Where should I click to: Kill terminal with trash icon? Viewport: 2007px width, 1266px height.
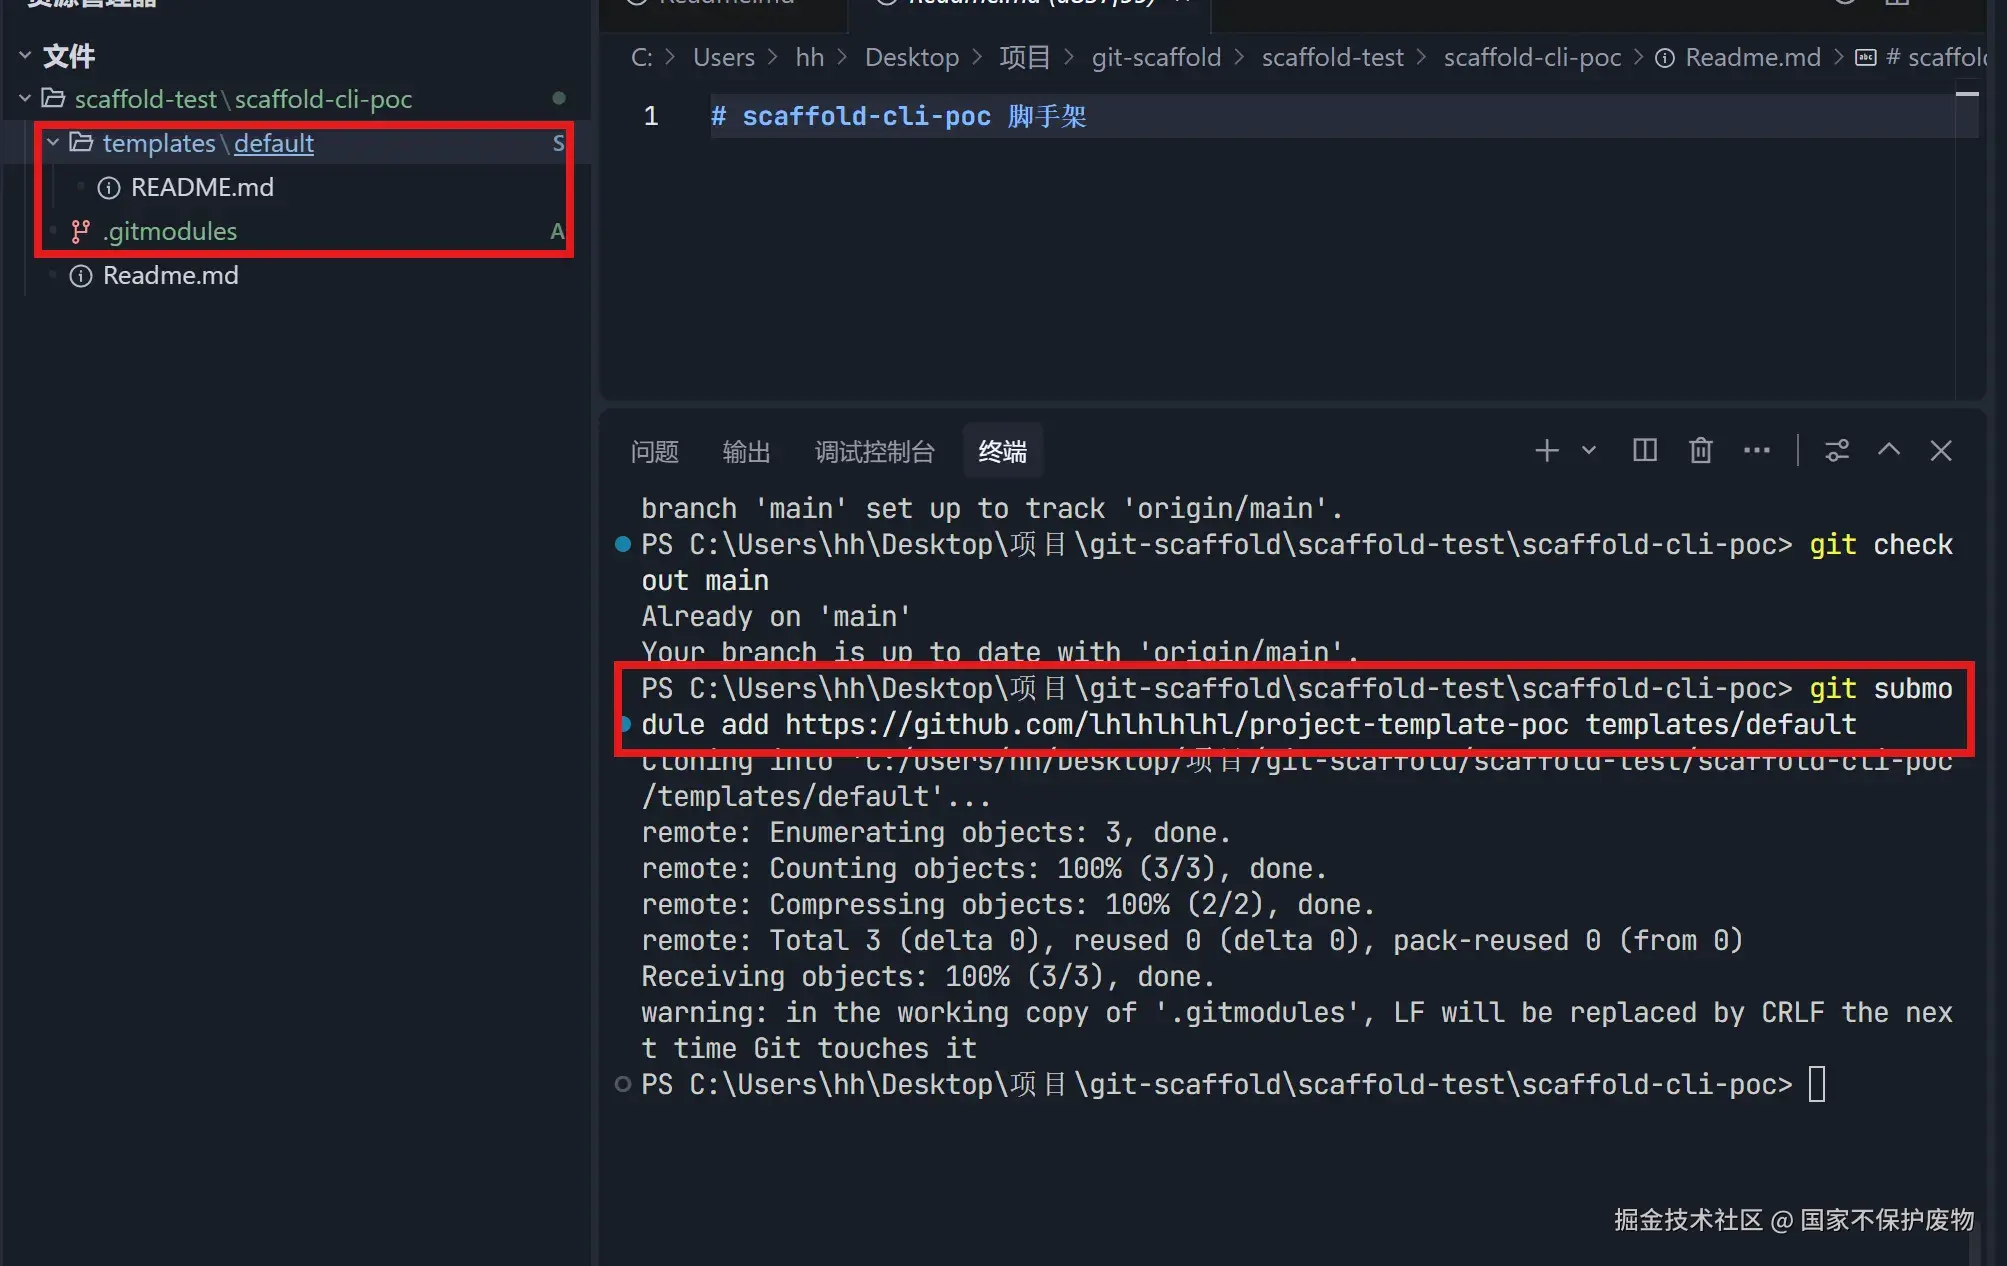point(1700,451)
